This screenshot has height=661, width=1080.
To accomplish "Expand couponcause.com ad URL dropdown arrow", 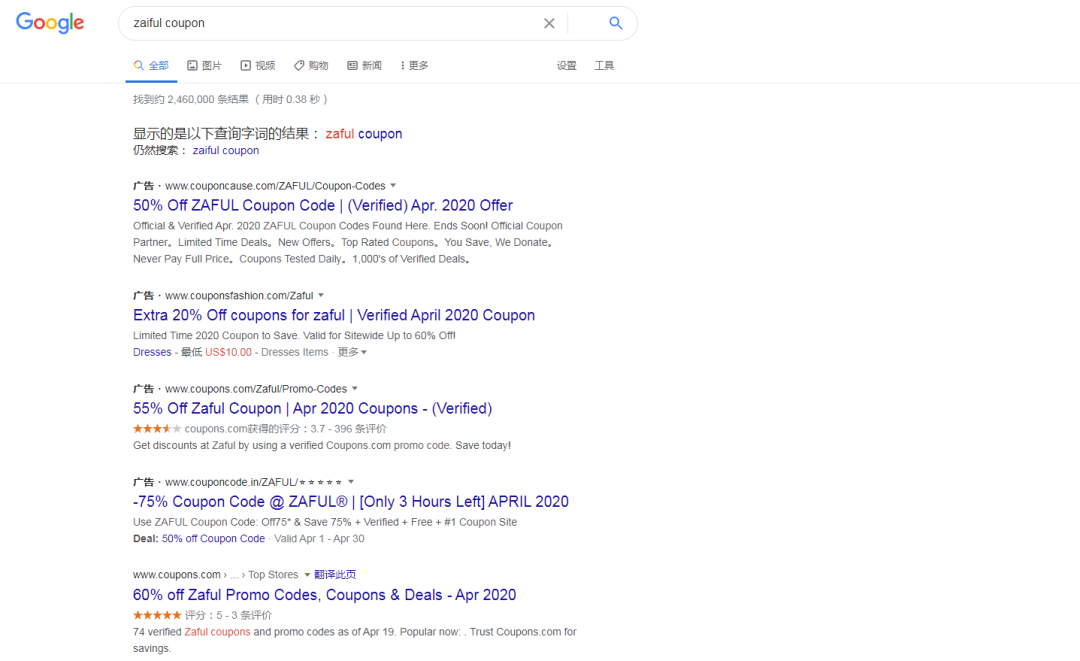I will [393, 185].
